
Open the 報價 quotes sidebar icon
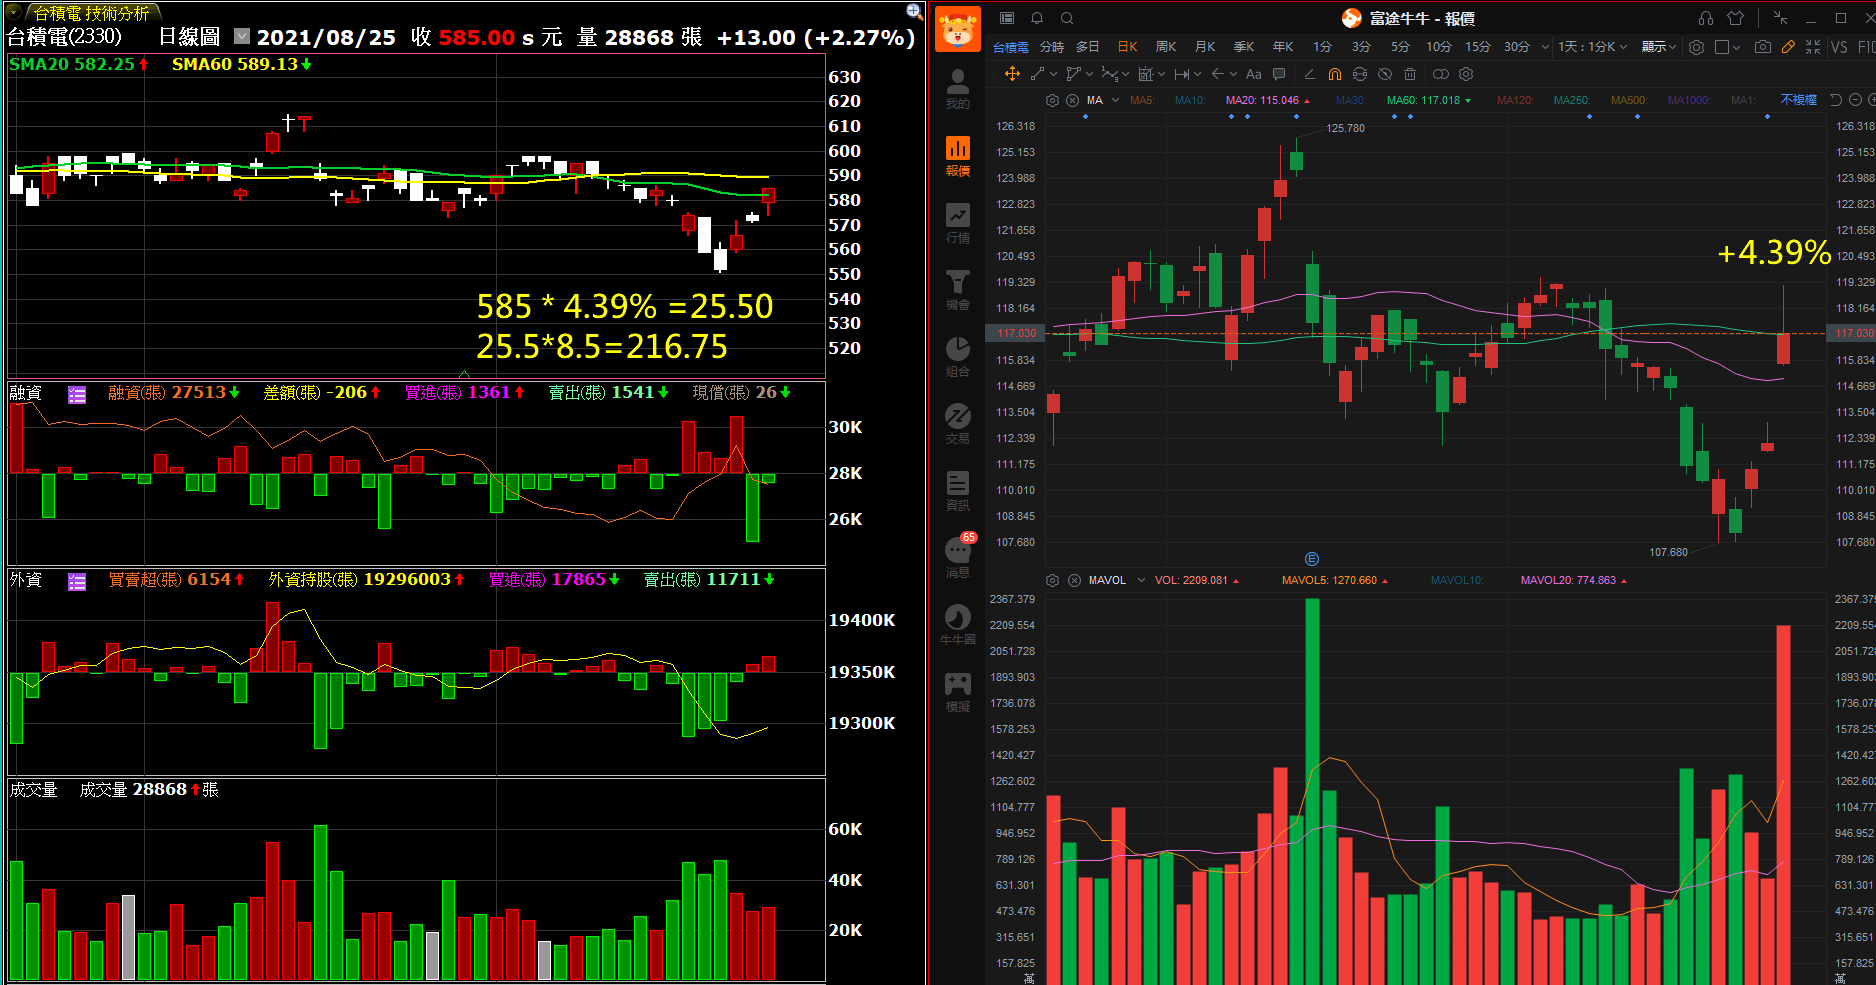(x=957, y=156)
